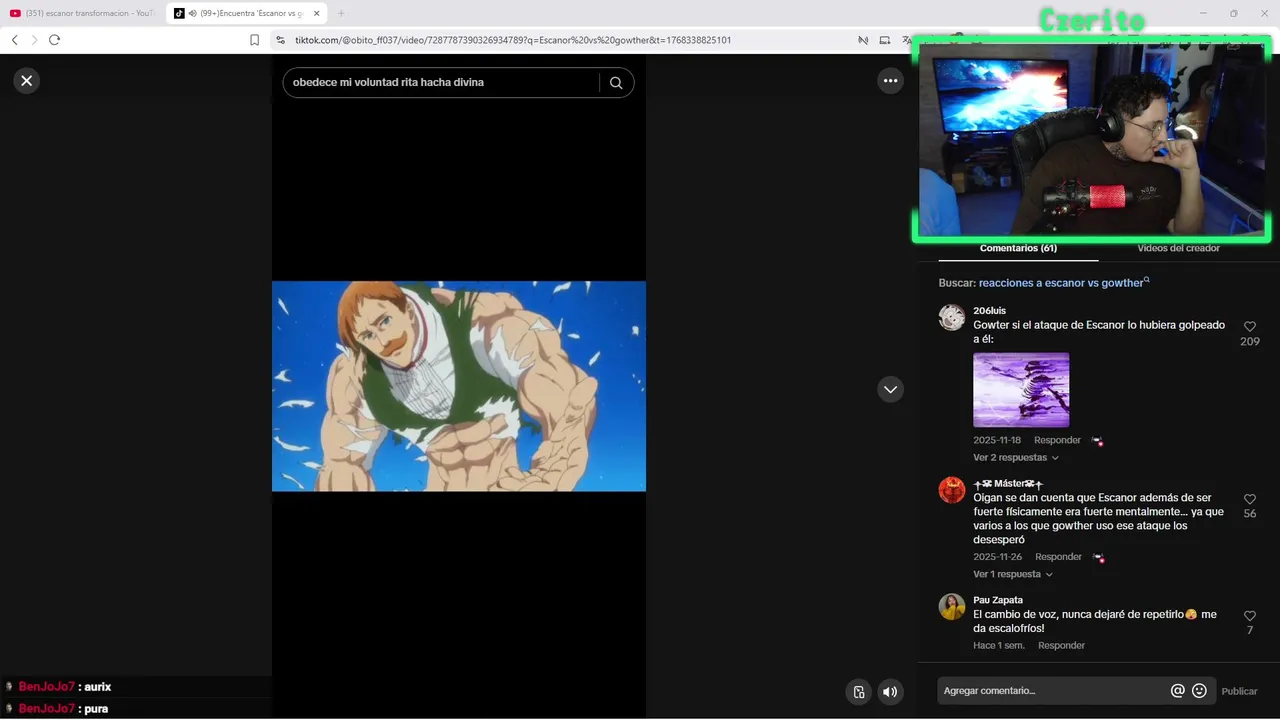Open the three-dots more options menu

tap(890, 81)
